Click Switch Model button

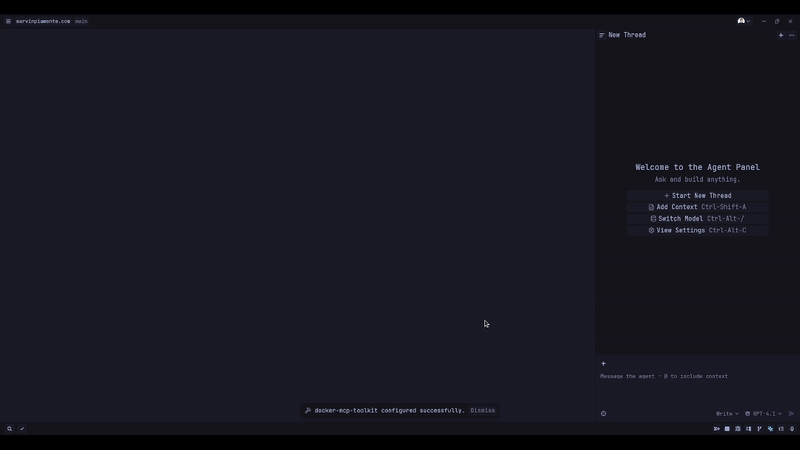click(697, 219)
